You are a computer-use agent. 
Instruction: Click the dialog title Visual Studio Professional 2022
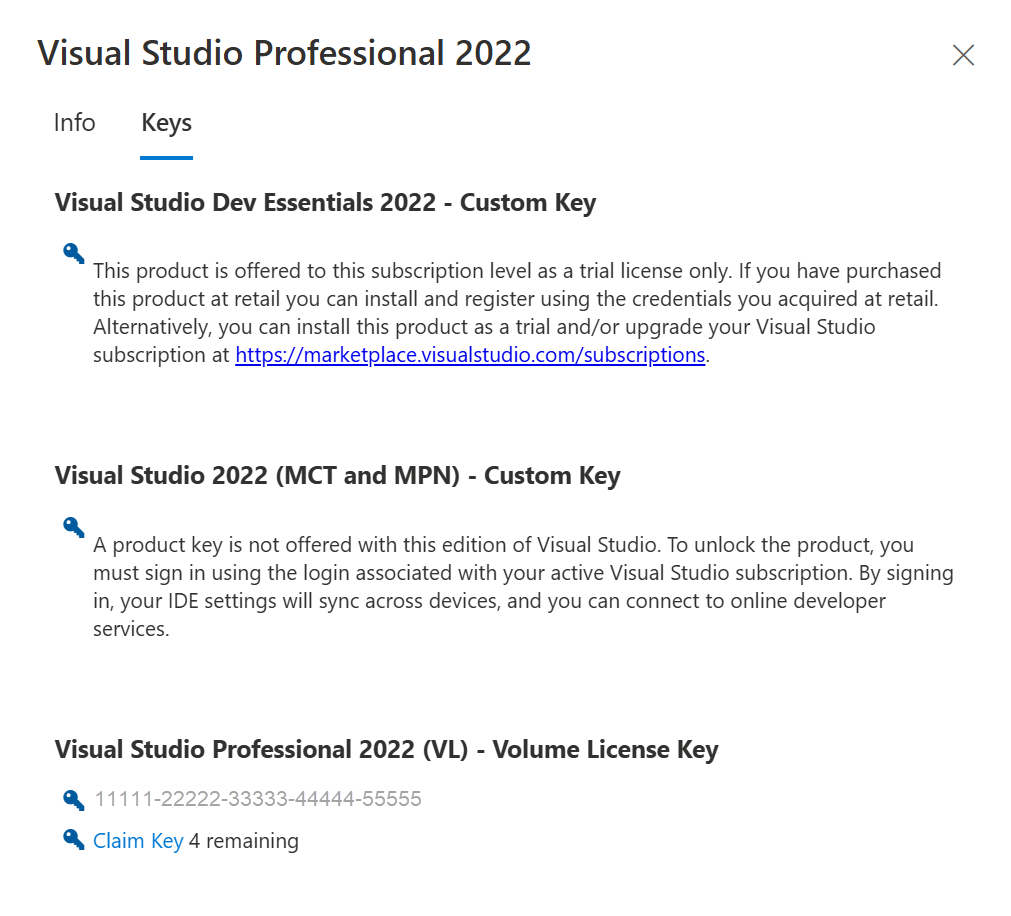[x=284, y=53]
